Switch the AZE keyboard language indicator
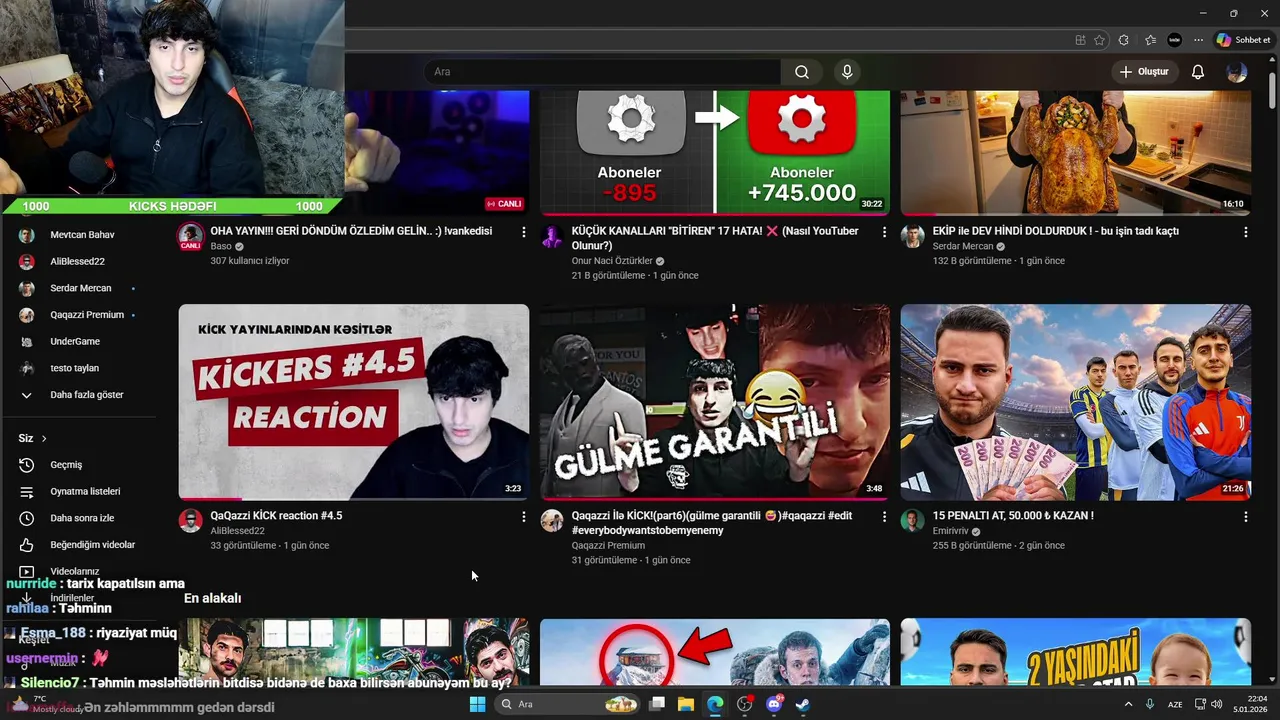1280x720 pixels. tap(1176, 704)
